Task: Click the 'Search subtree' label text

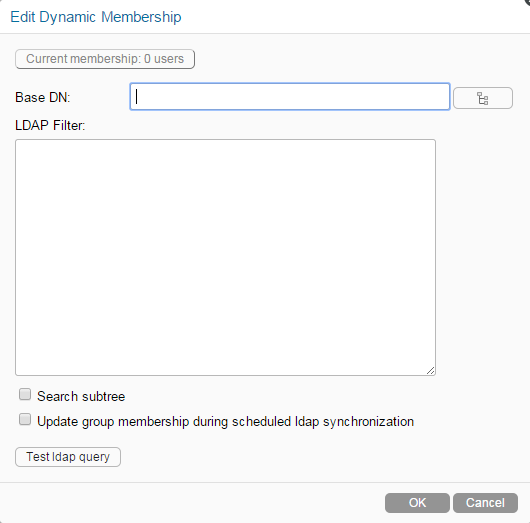Action: tap(81, 396)
